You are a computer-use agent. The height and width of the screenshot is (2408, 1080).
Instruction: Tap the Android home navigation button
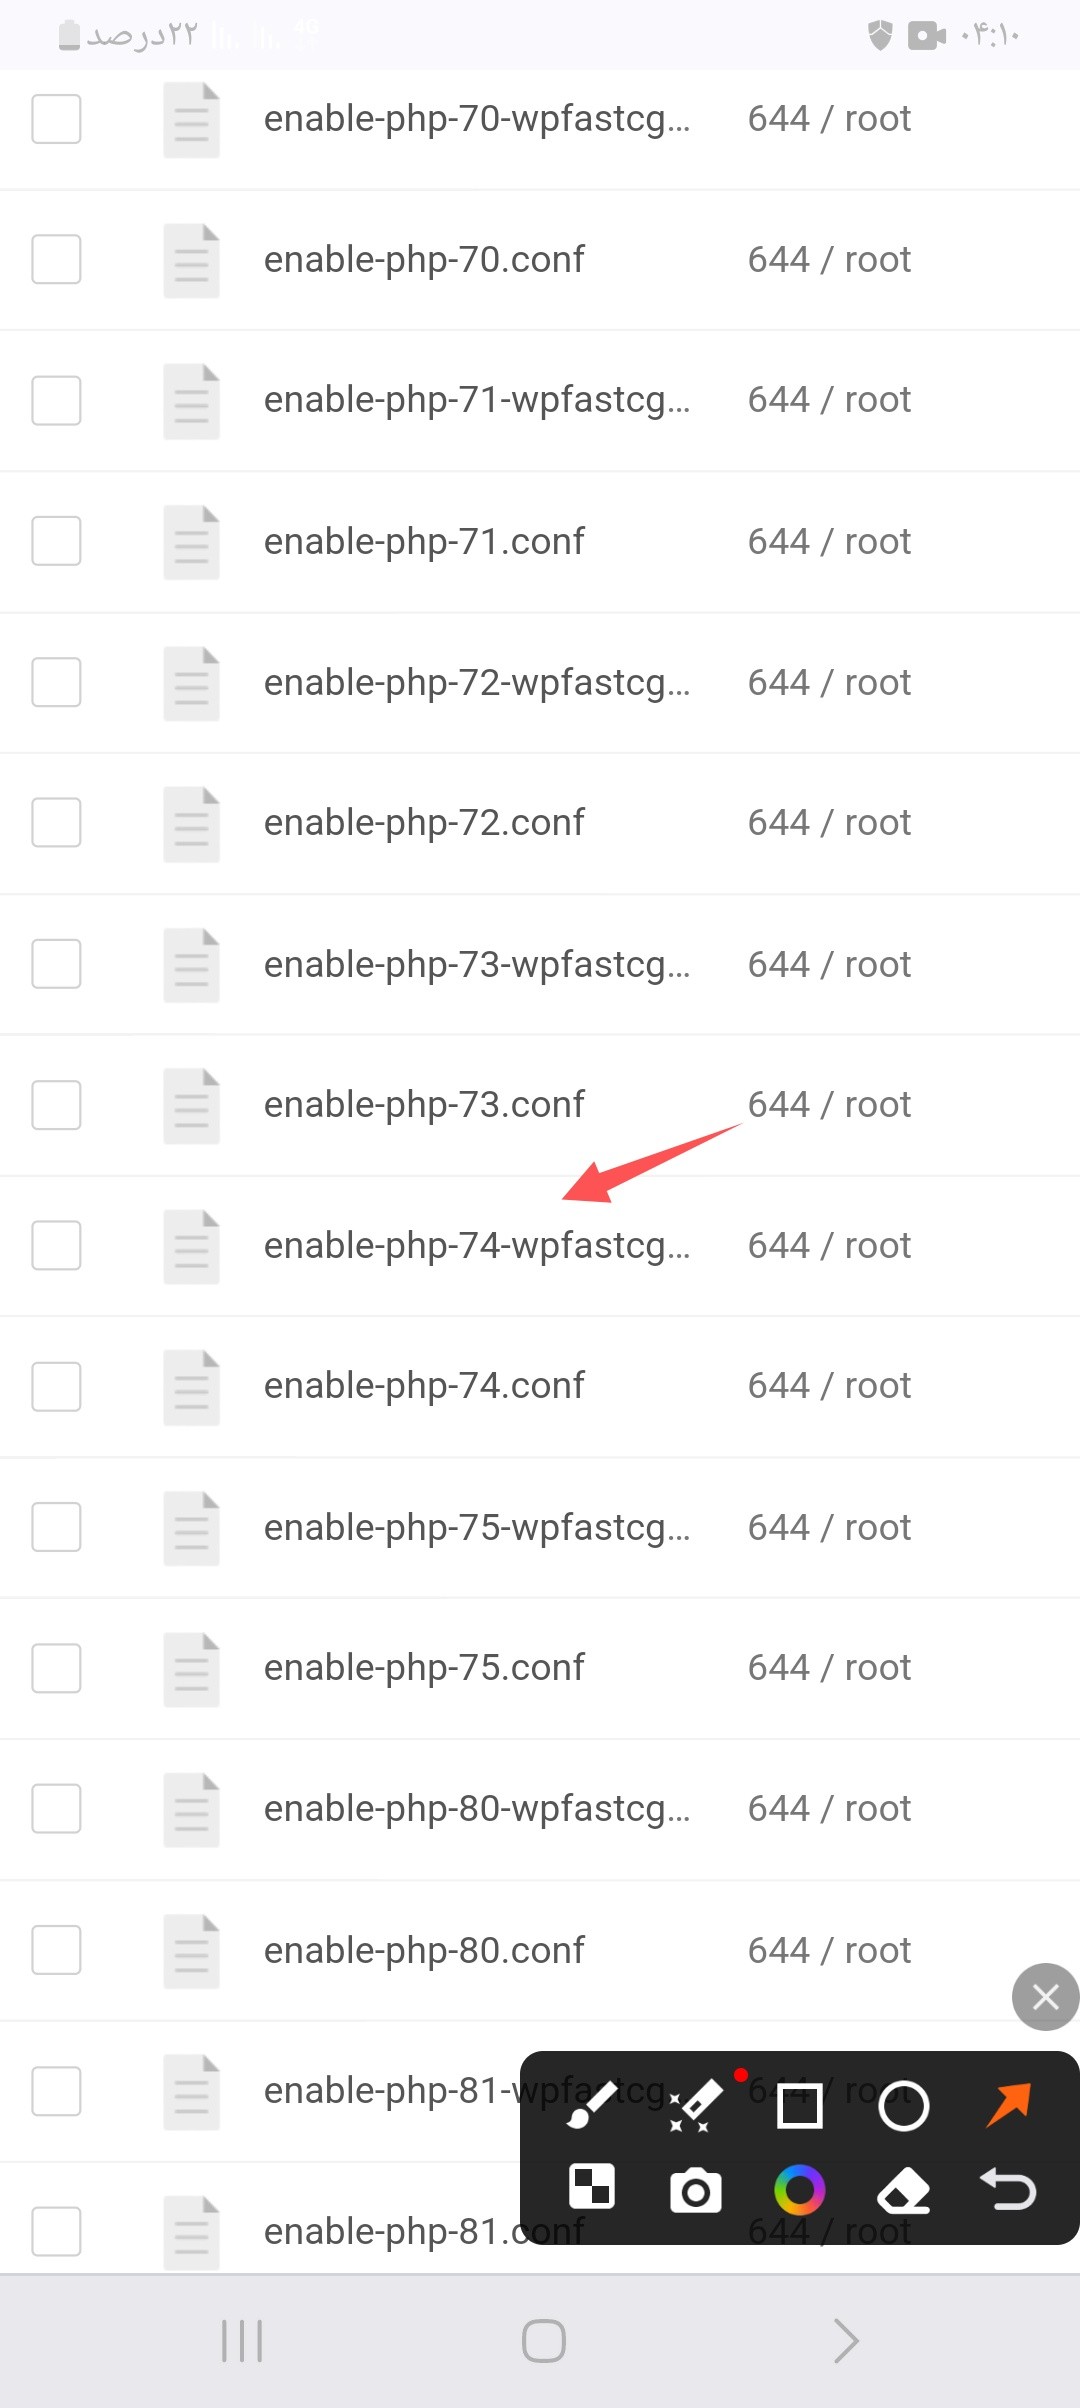point(544,2341)
